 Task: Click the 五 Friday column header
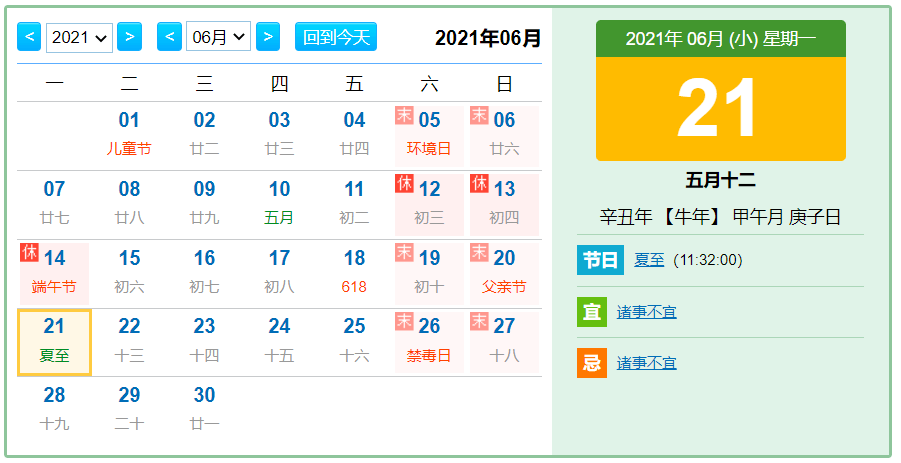point(354,84)
